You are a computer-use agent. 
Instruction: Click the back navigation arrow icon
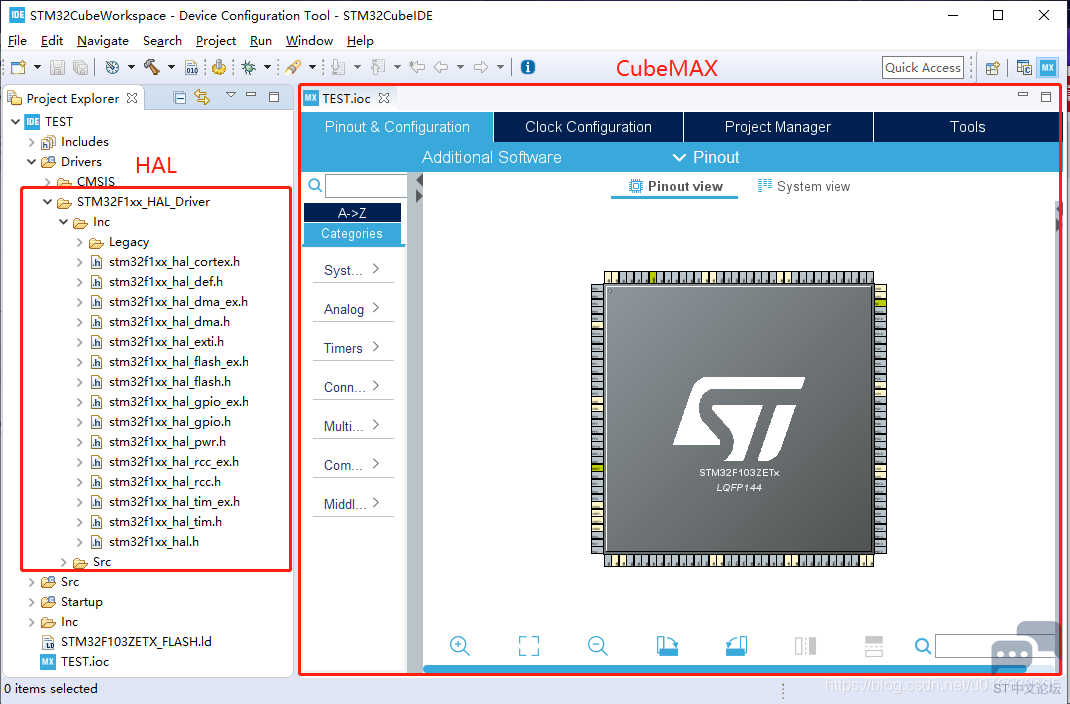442,67
